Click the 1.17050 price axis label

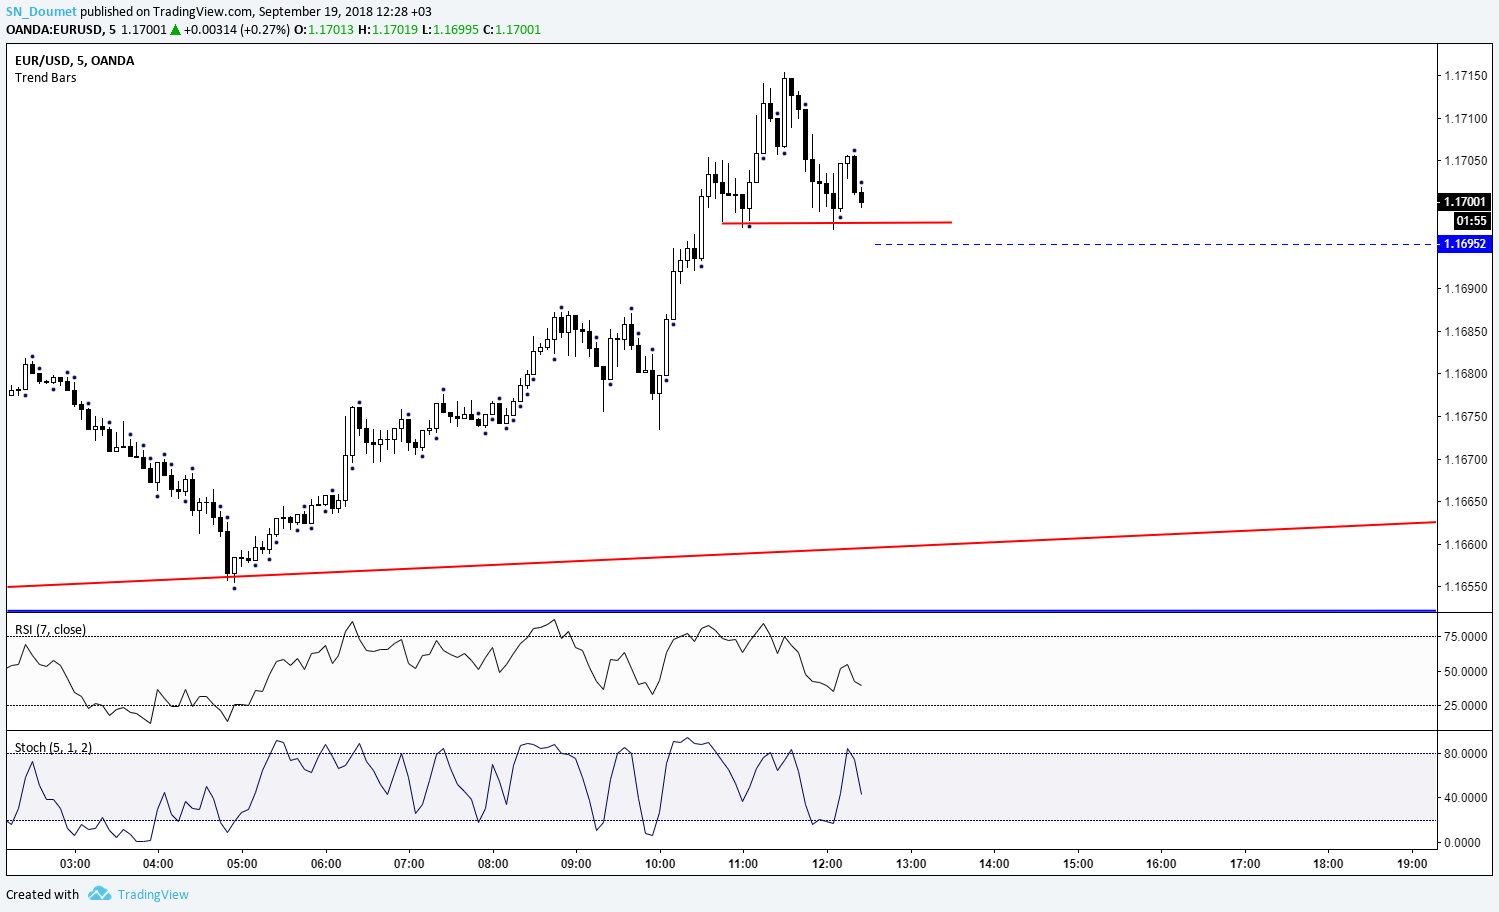[1465, 160]
